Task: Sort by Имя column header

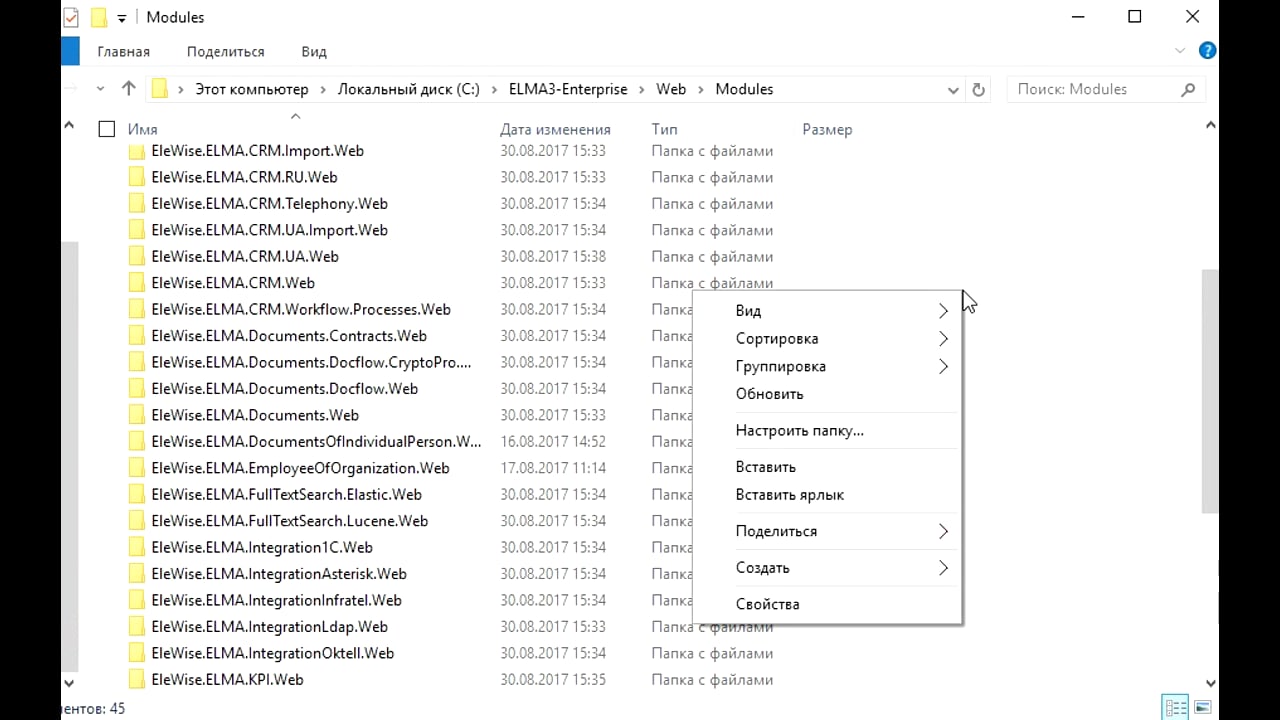Action: [x=142, y=129]
